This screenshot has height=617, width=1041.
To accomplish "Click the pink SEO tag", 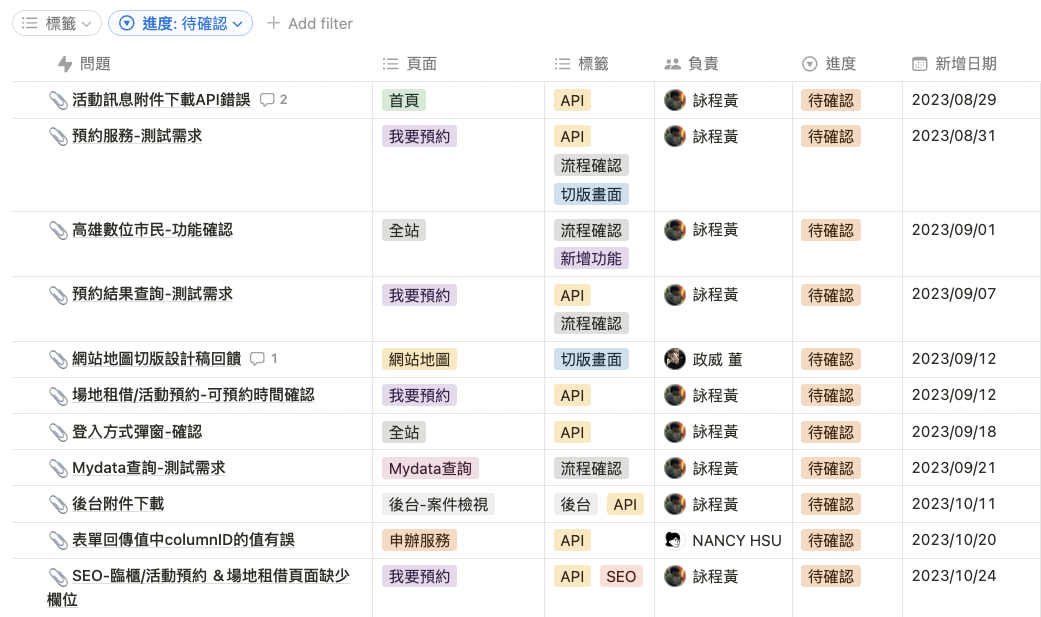I will pos(620,576).
